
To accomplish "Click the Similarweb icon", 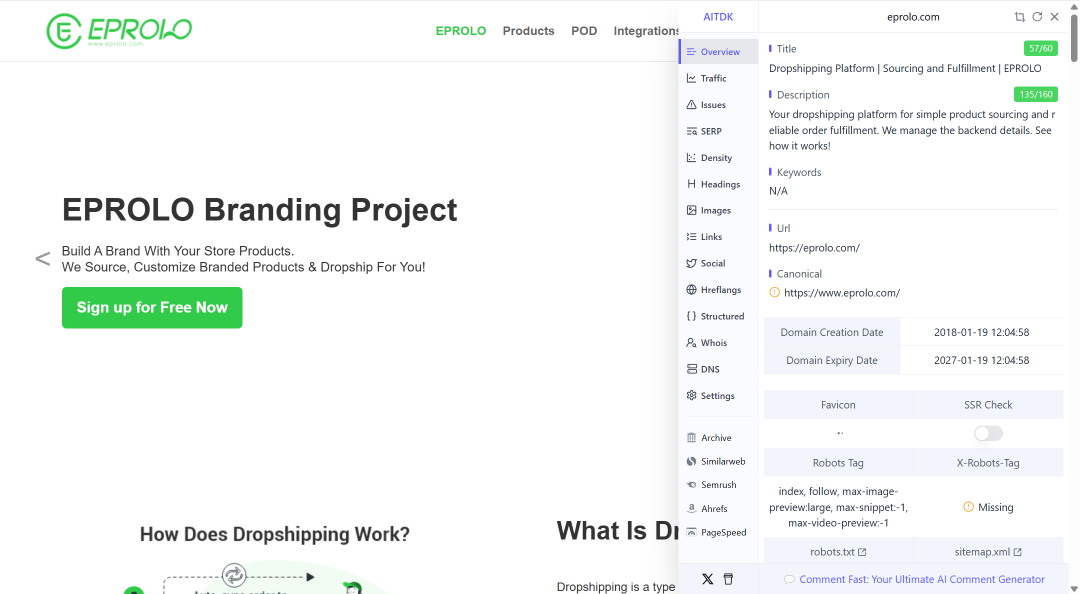I will click(692, 461).
